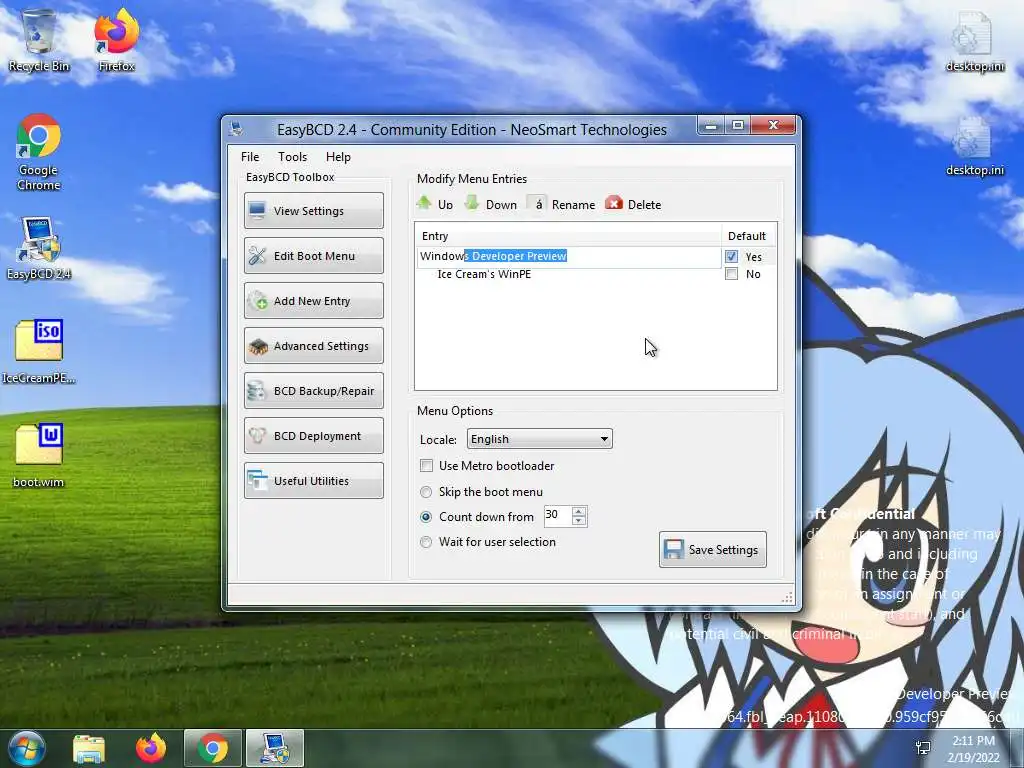Increase the countdown seconds with up arrow
The width and height of the screenshot is (1024, 768).
(579, 511)
